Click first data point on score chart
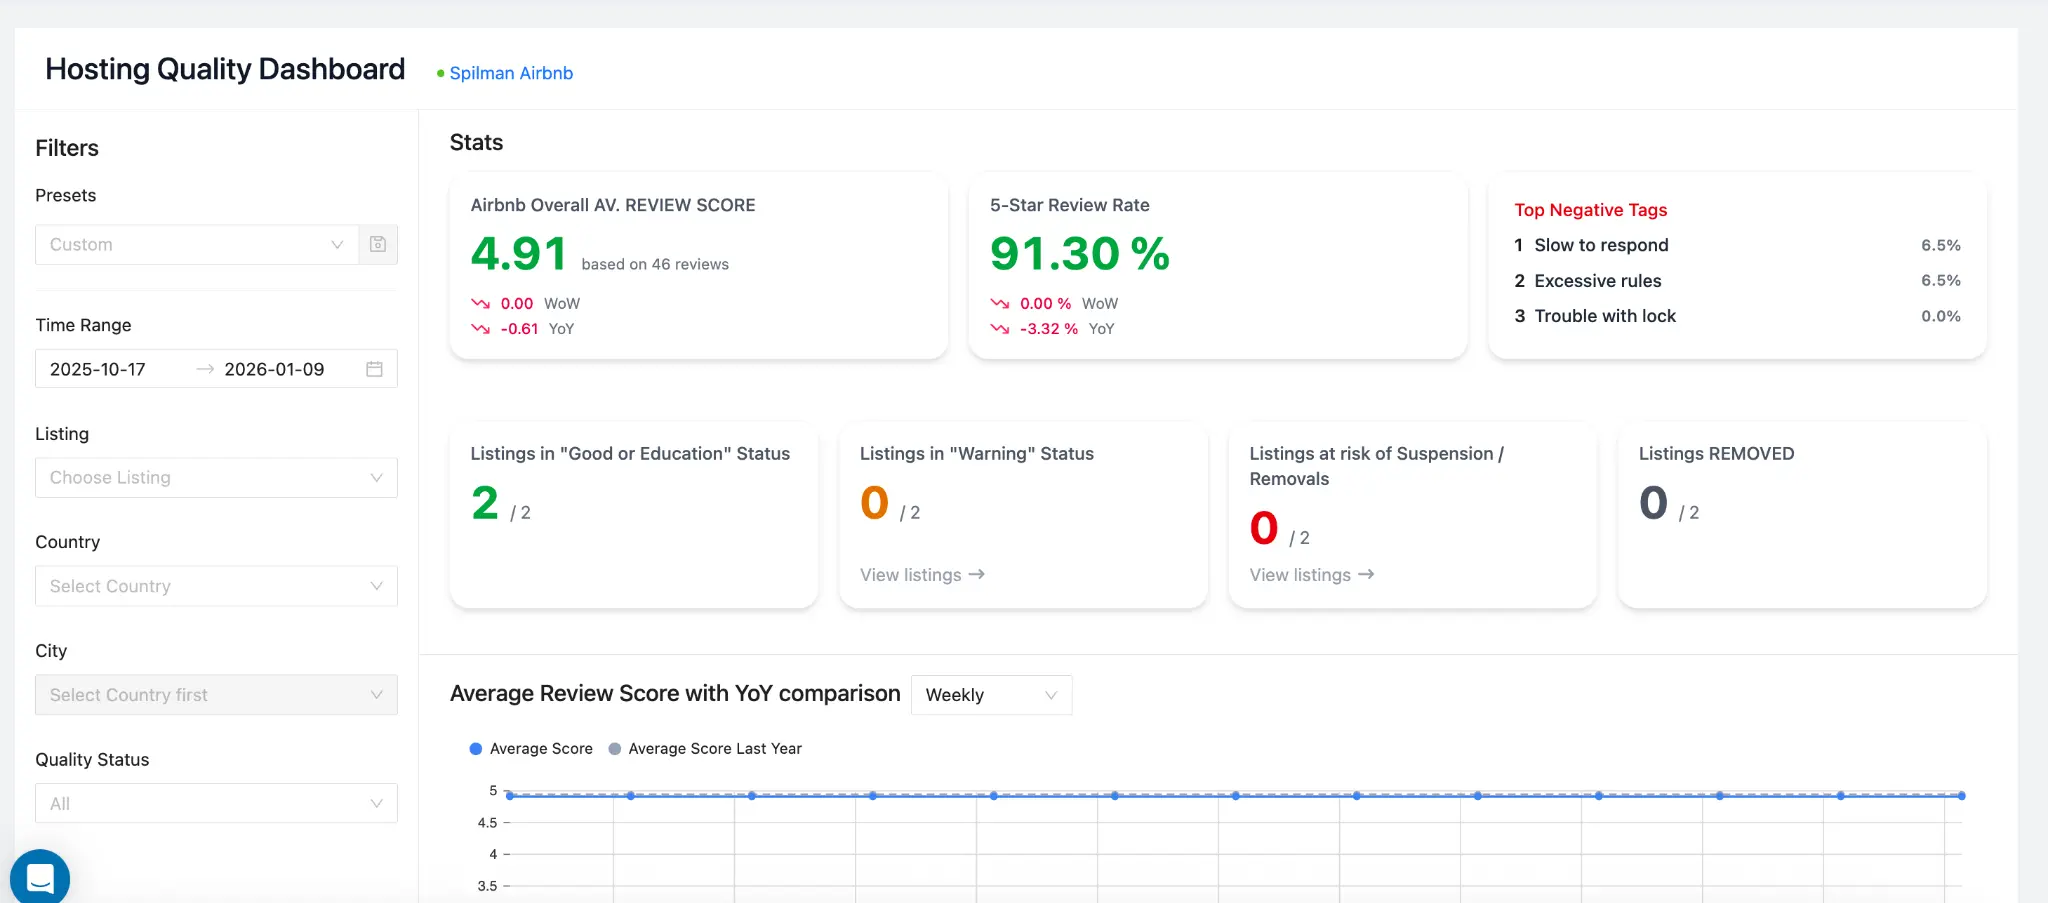 [x=510, y=796]
